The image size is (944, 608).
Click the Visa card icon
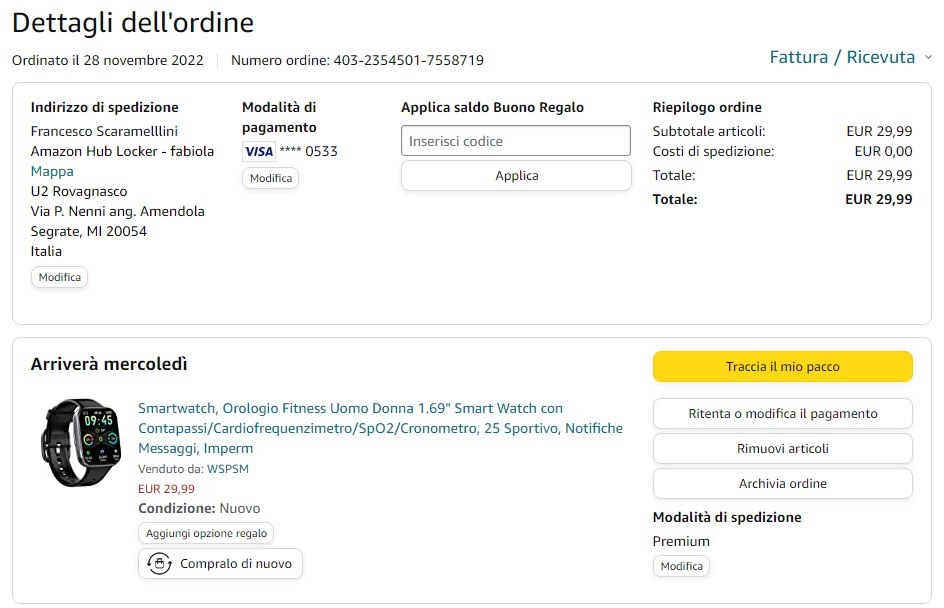pyautogui.click(x=258, y=152)
